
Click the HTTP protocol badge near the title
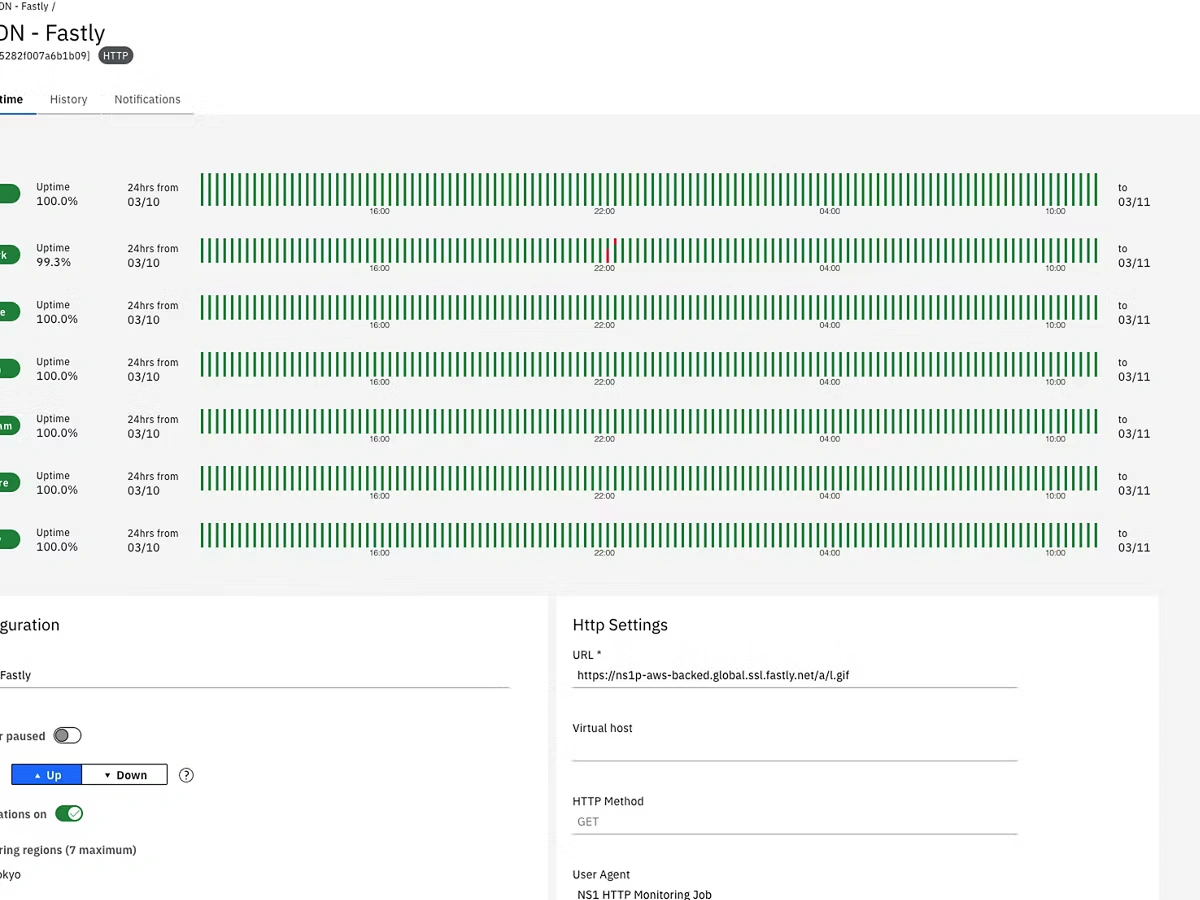pyautogui.click(x=115, y=55)
